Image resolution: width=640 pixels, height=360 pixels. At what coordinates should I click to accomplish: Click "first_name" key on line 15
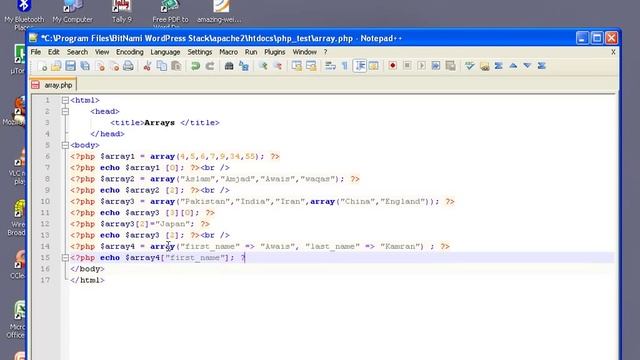coord(195,258)
